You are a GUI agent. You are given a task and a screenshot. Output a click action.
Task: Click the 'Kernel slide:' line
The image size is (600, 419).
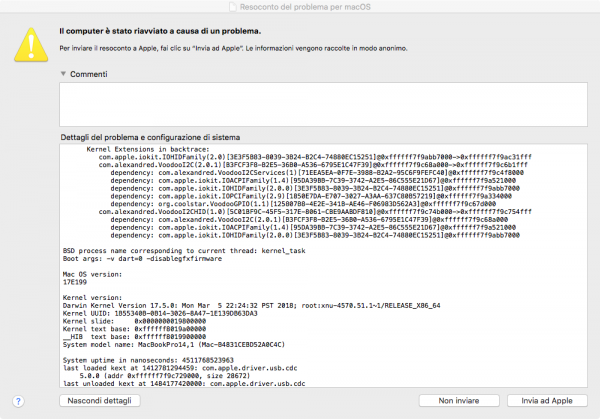[134, 321]
